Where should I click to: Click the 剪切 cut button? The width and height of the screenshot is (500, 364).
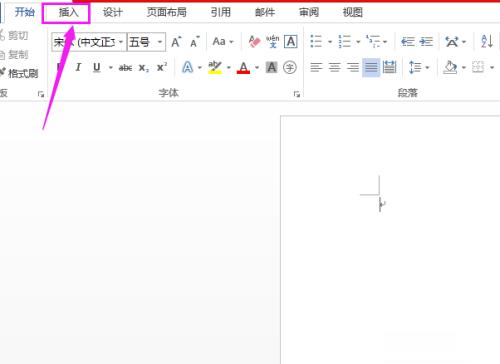pyautogui.click(x=14, y=35)
